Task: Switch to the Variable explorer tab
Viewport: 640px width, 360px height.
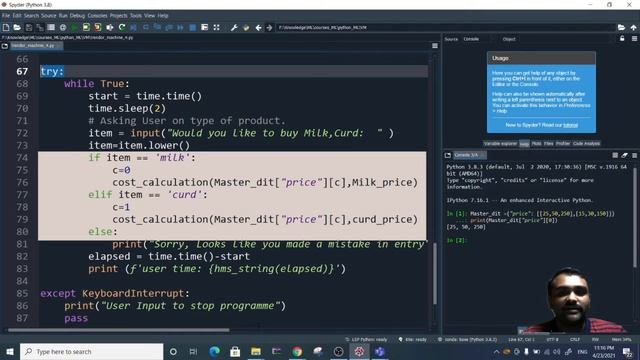Action: click(x=500, y=144)
